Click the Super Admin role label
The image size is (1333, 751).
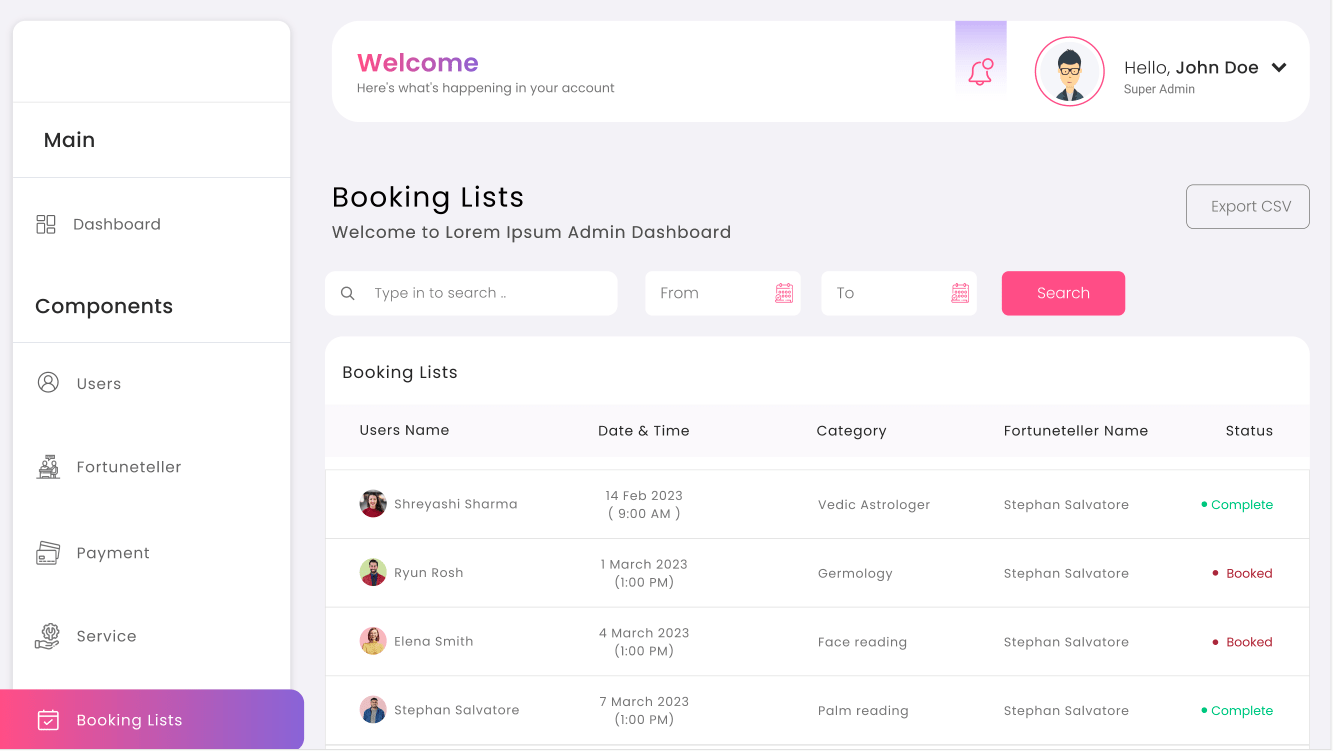click(1159, 89)
